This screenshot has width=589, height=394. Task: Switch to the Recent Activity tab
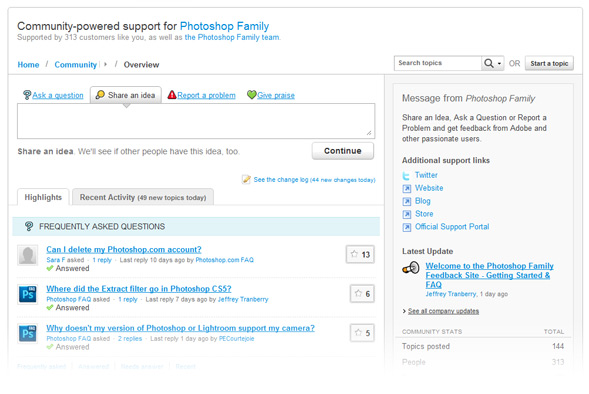[x=143, y=197]
